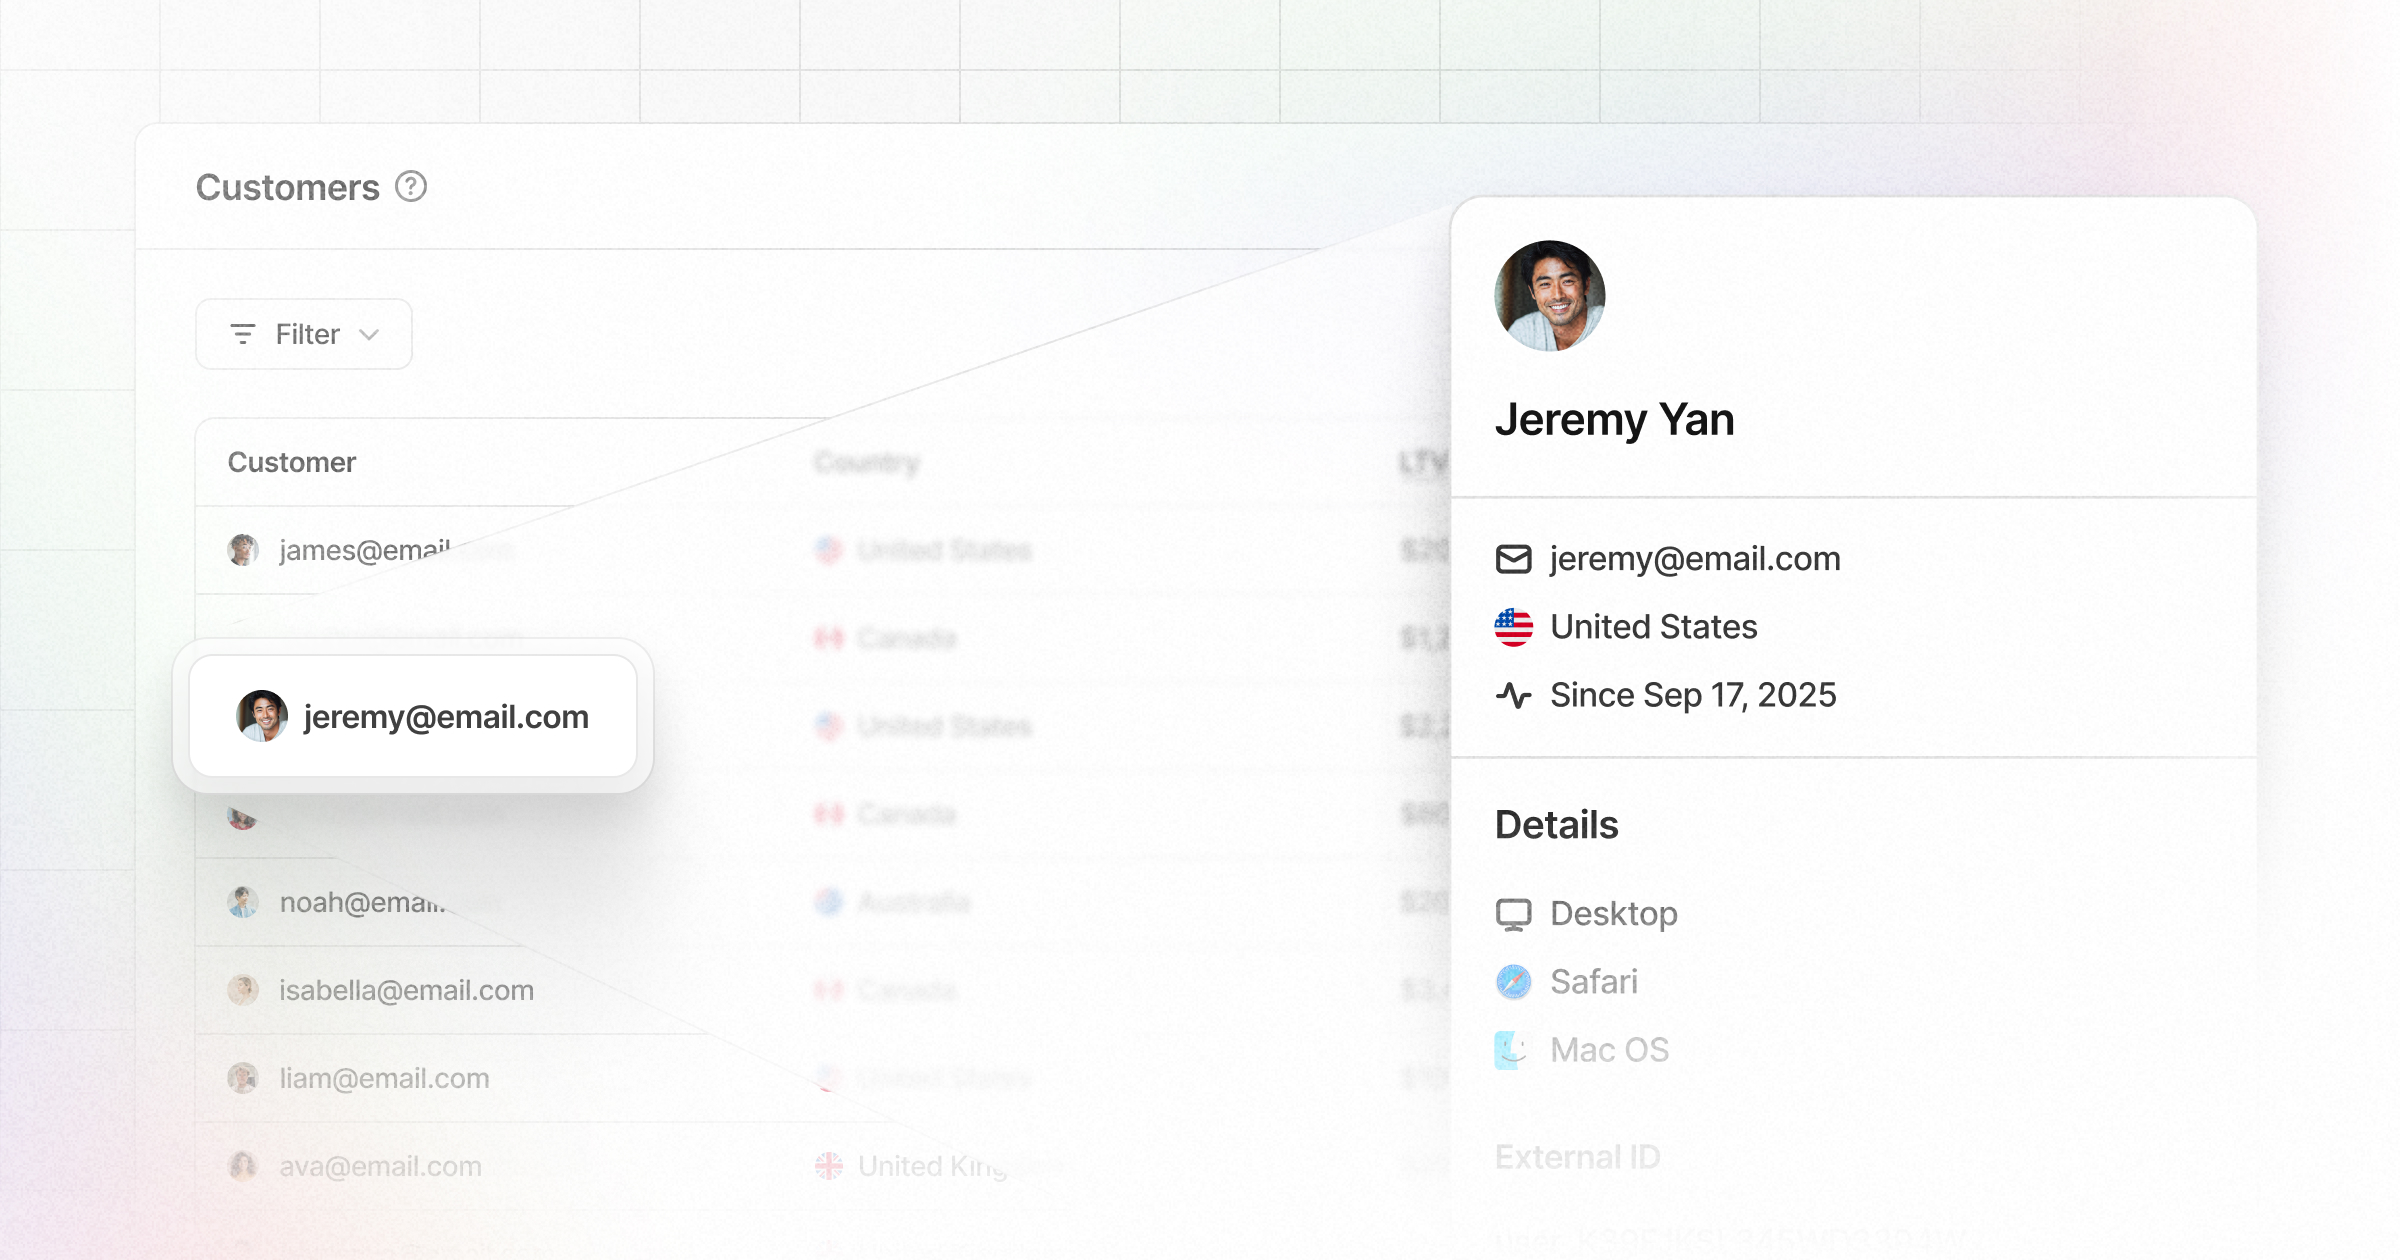The width and height of the screenshot is (2400, 1260).
Task: Click the email envelope icon in Jeremy's profile
Action: tap(1513, 559)
